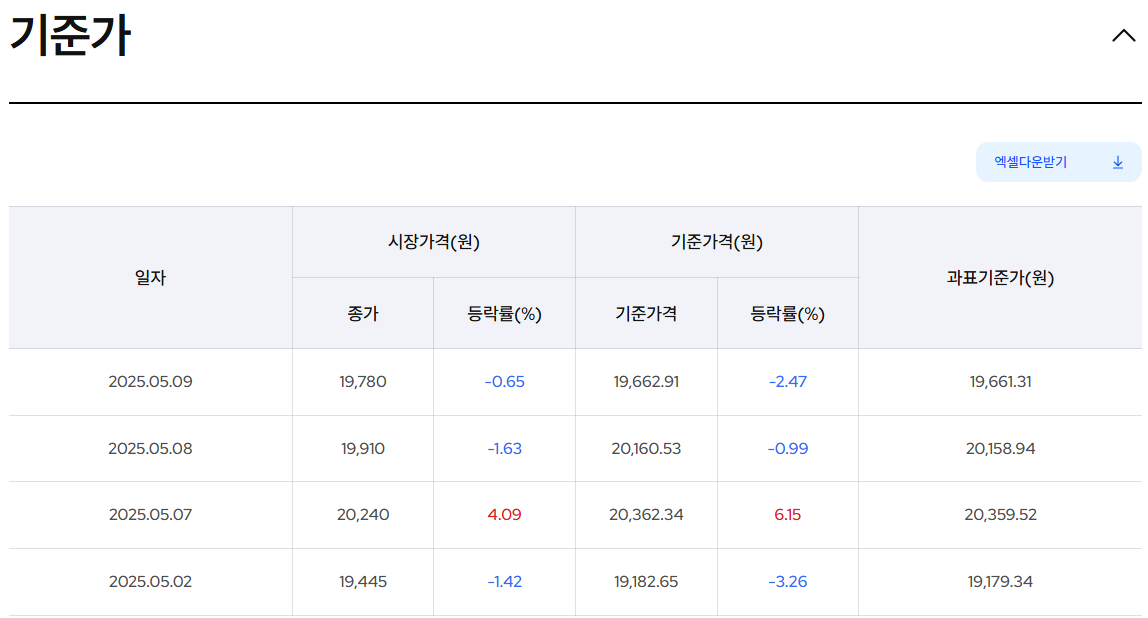Click 등락률(%) under 시장가격

click(x=504, y=313)
